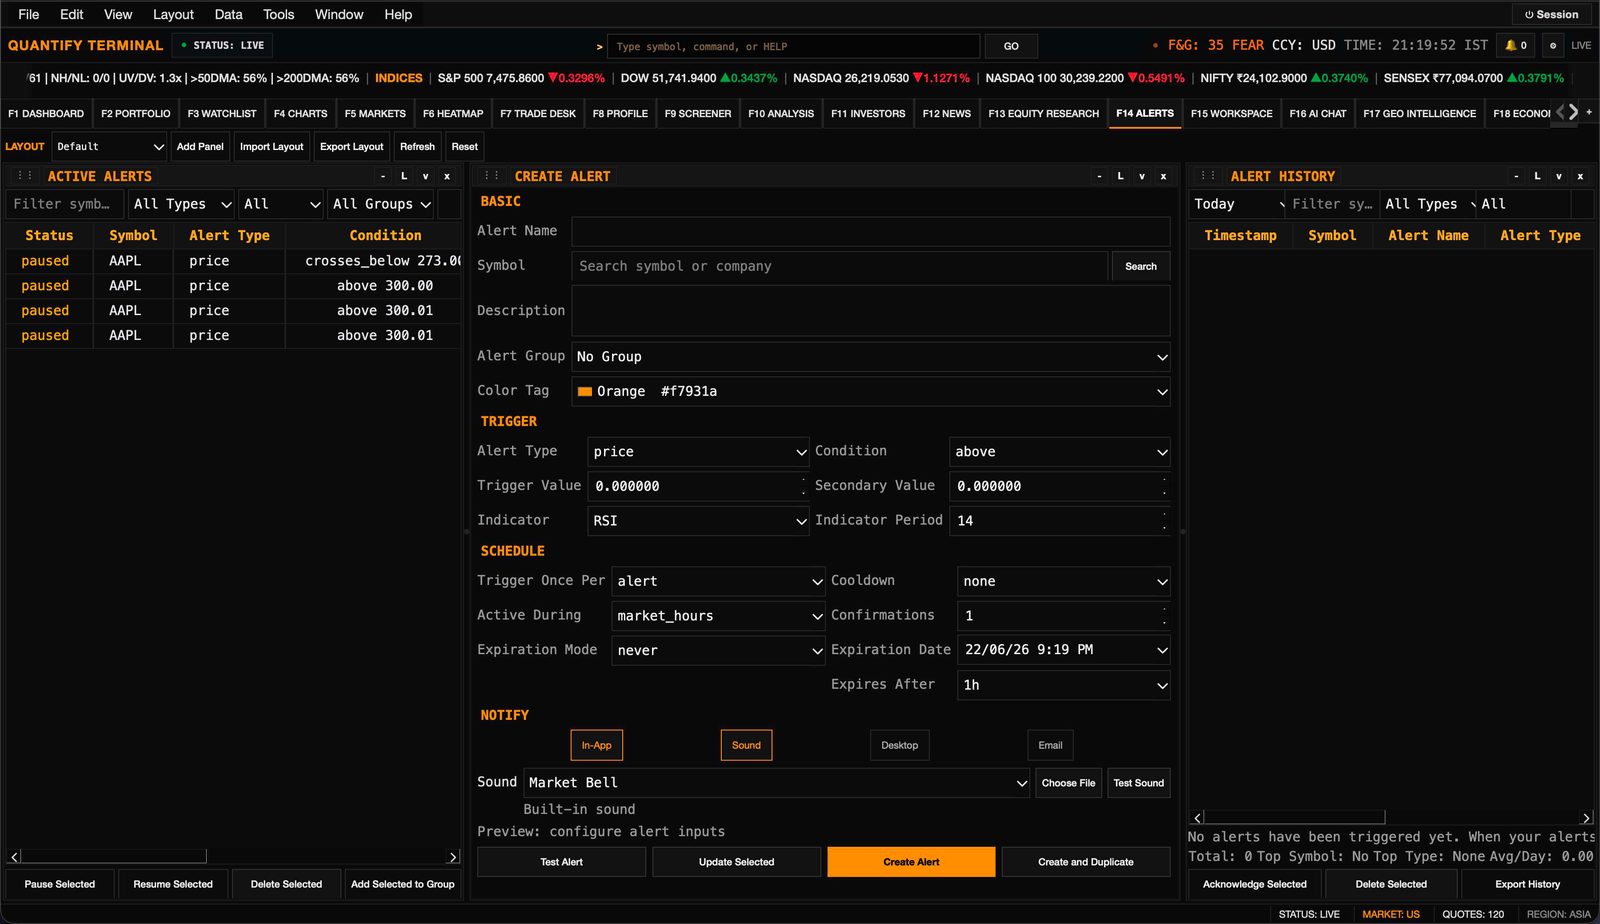The image size is (1600, 924).
Task: Click Pause Selected button
Action: pyautogui.click(x=60, y=884)
